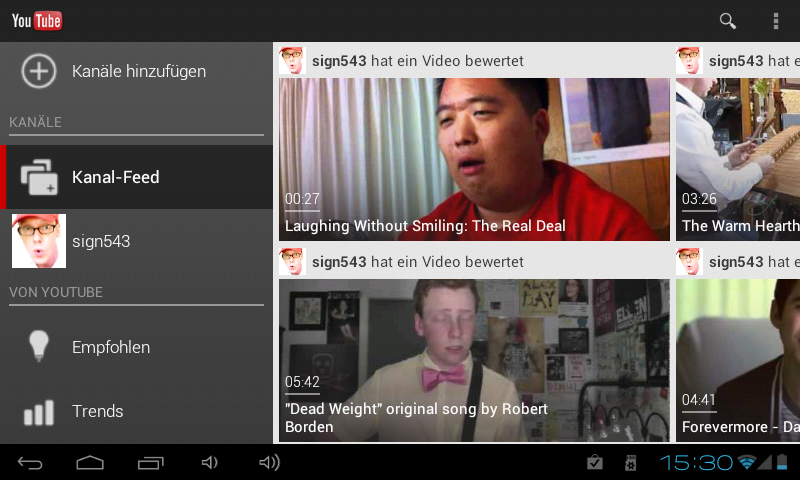Tap sign543 avatar above 'The Warm Hearth'
Viewport: 800px width, 480px height.
689,61
